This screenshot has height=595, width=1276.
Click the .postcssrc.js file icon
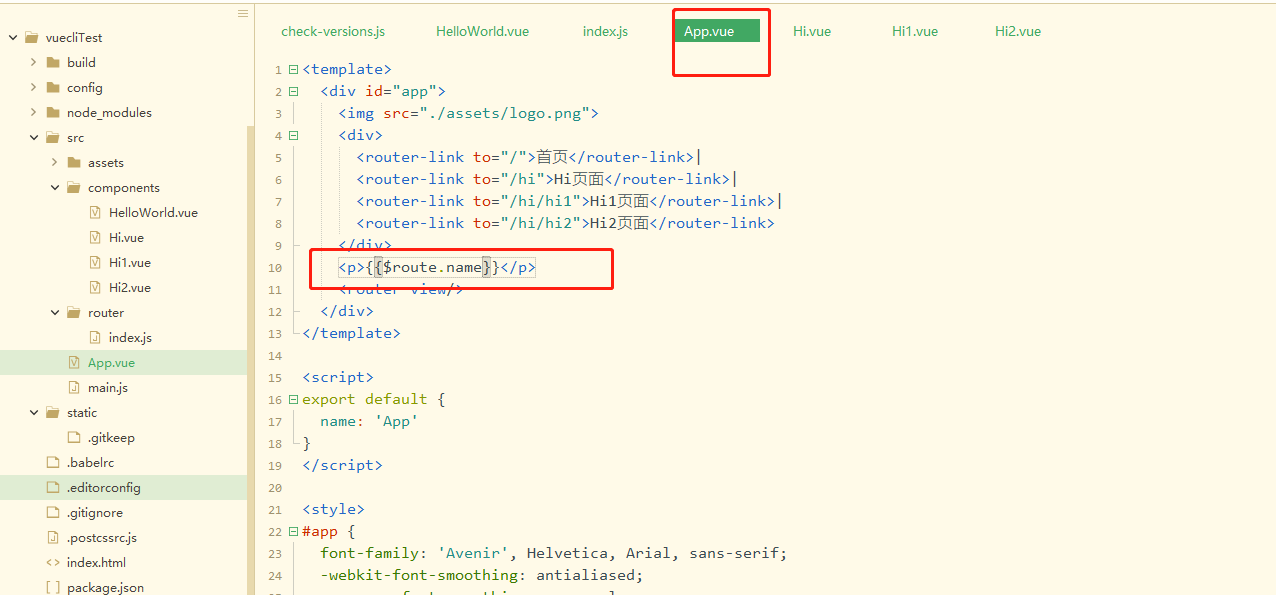[x=53, y=537]
